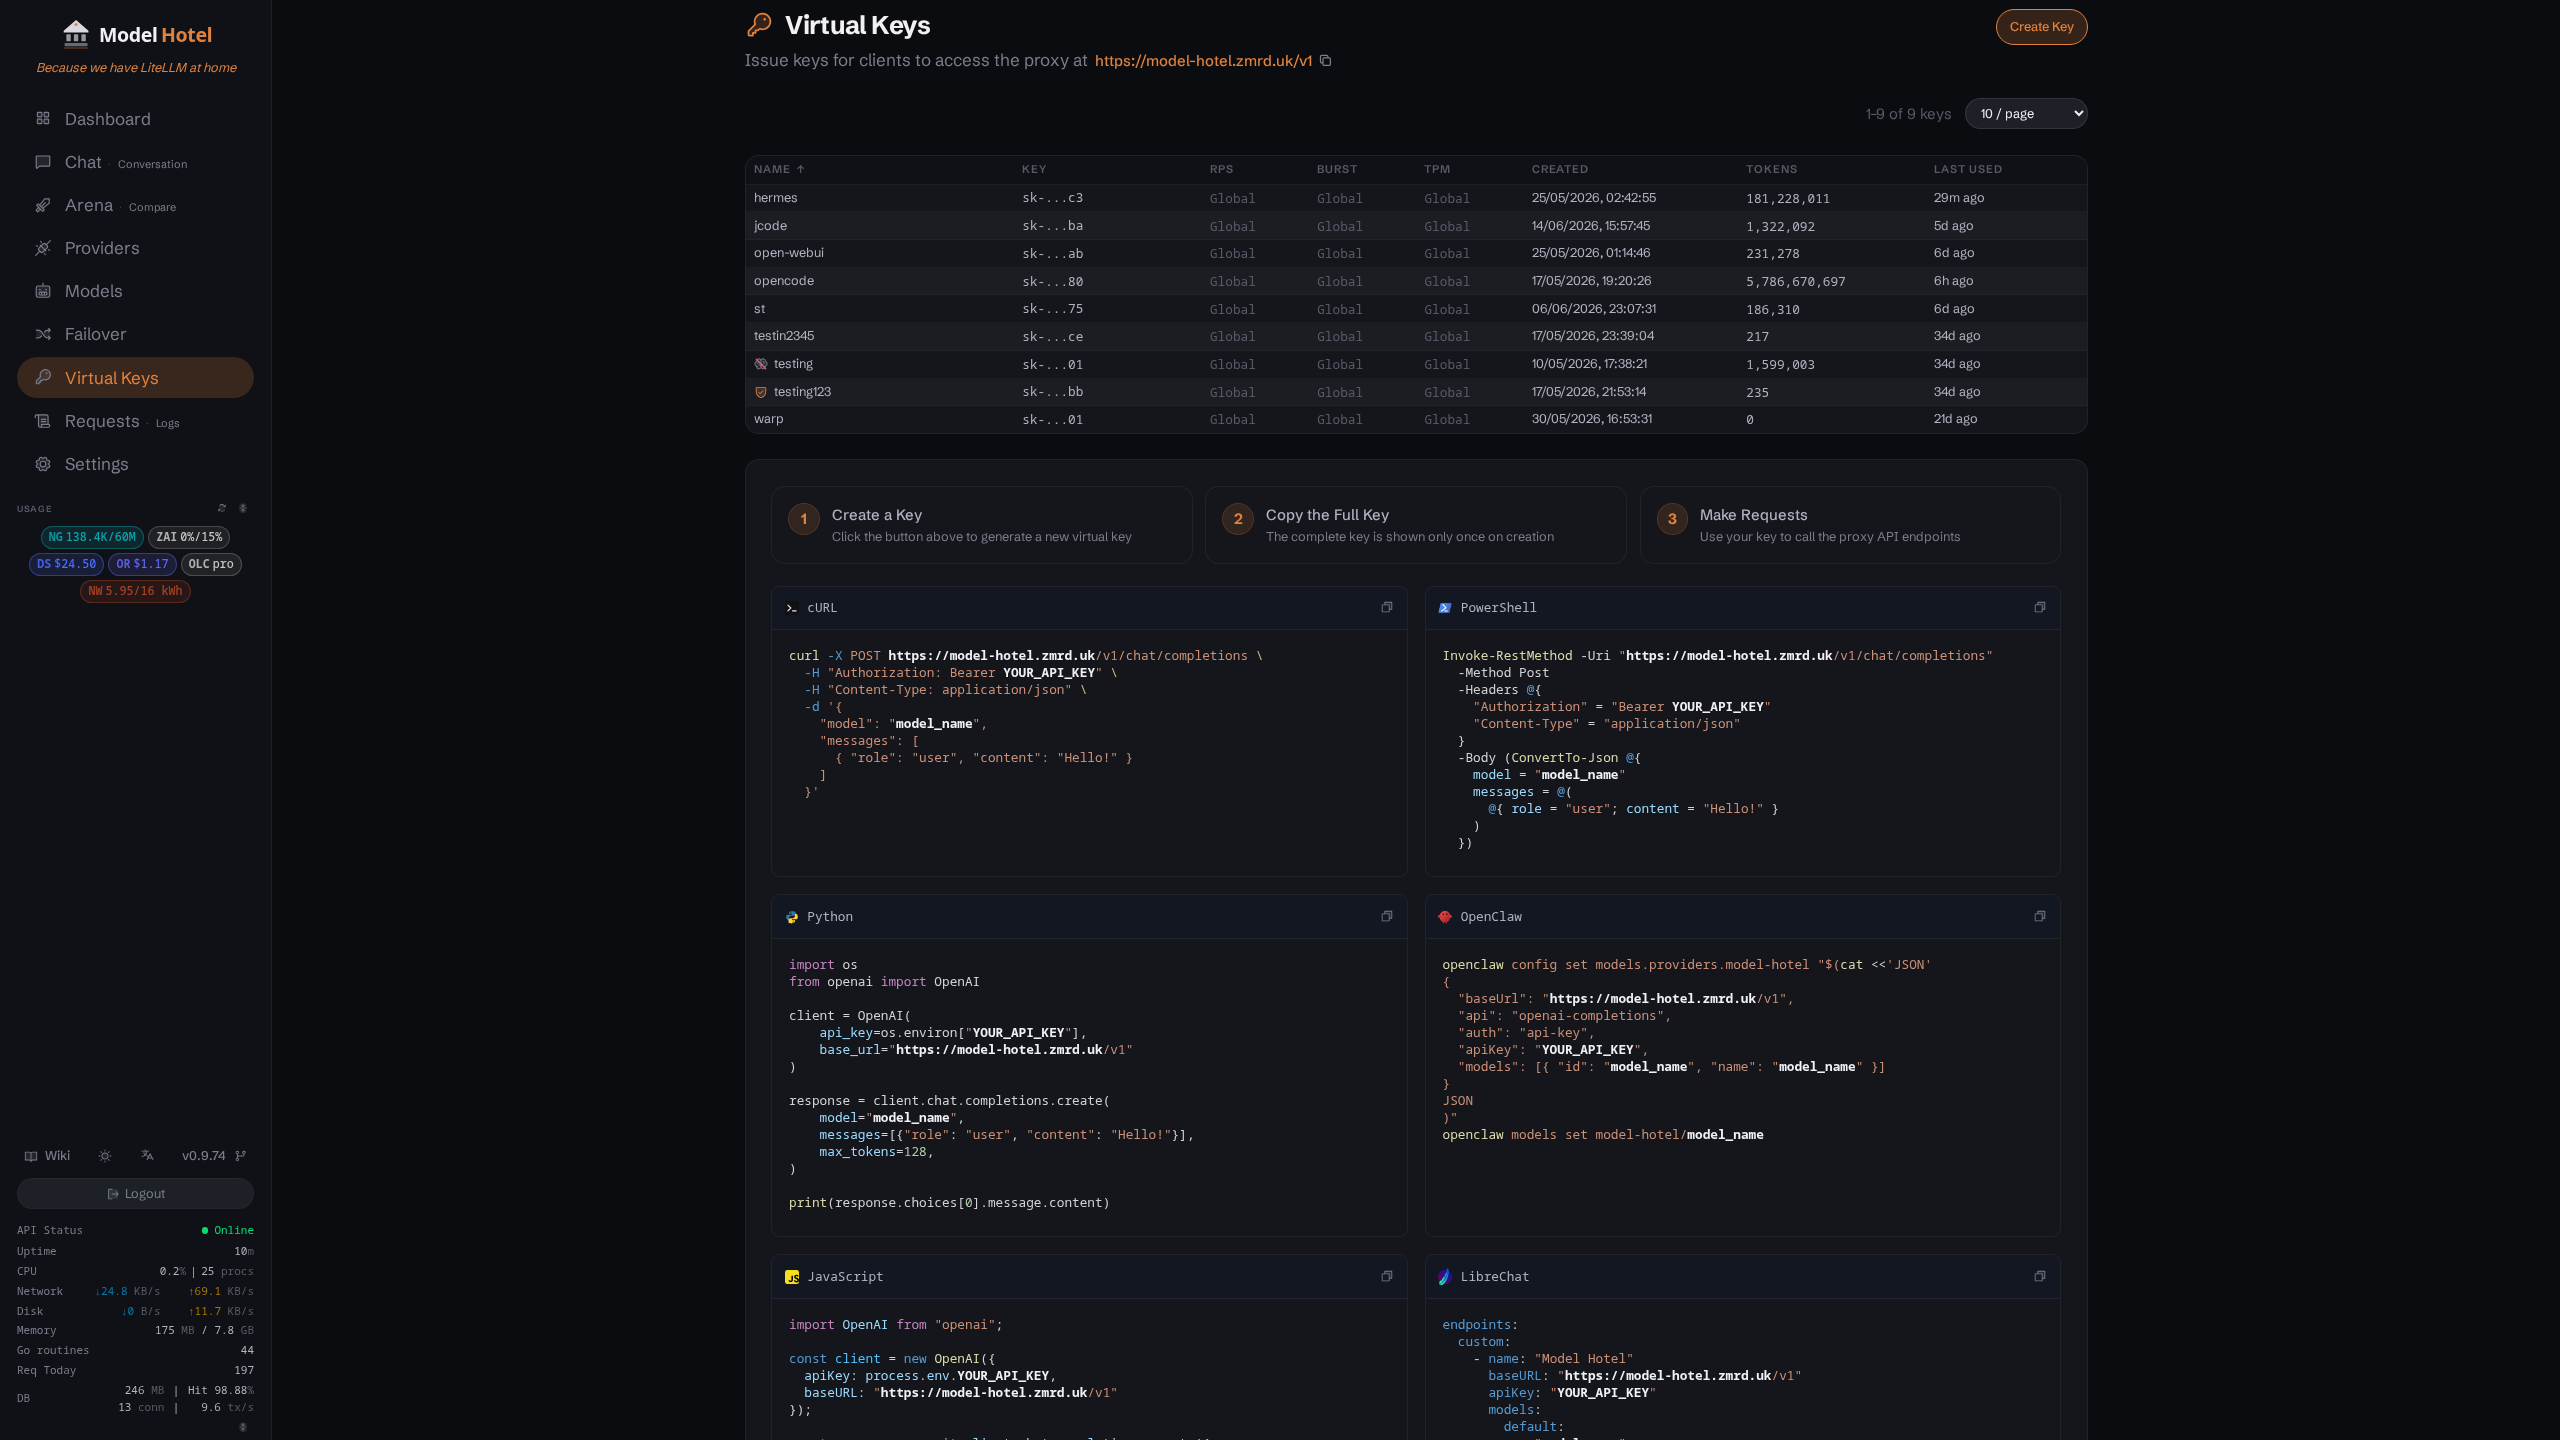Click the Create Key button

[2041, 27]
